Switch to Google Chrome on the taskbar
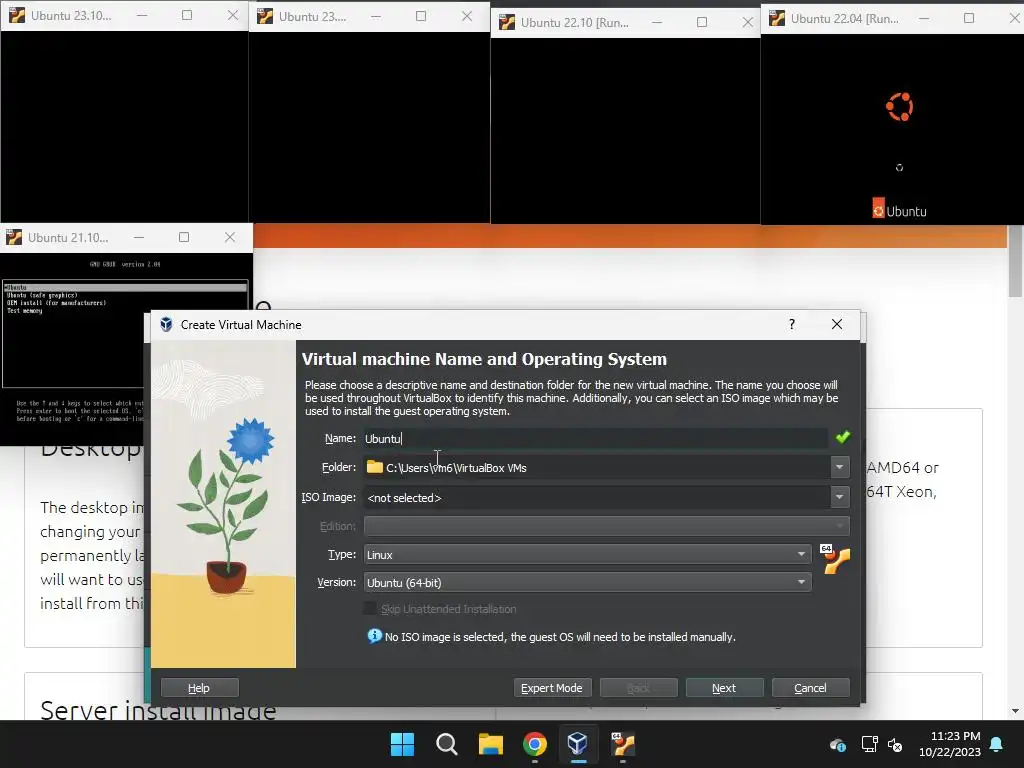This screenshot has width=1024, height=768. [x=535, y=744]
